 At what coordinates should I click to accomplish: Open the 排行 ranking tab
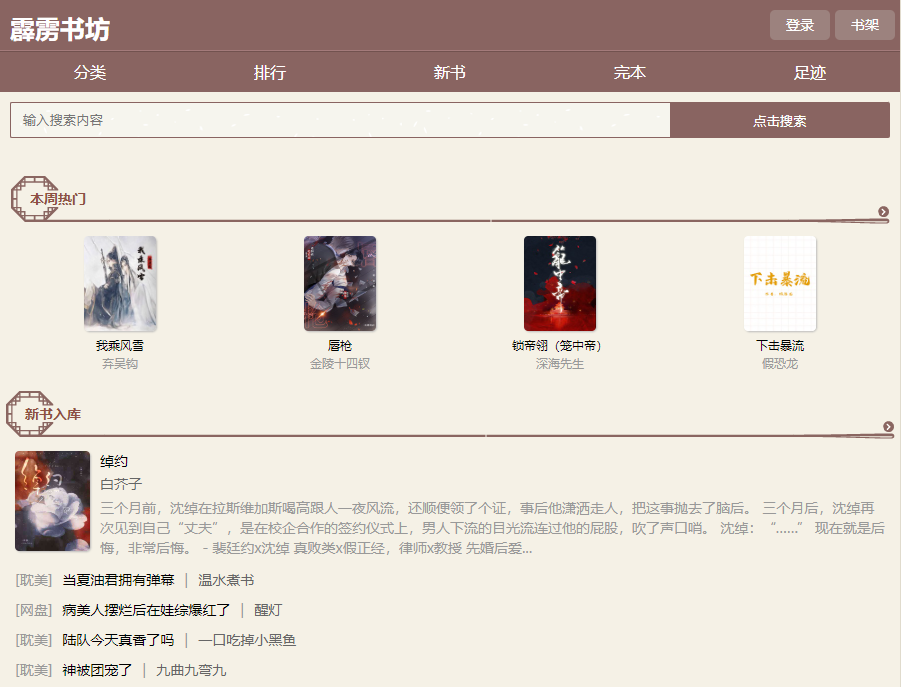269,72
